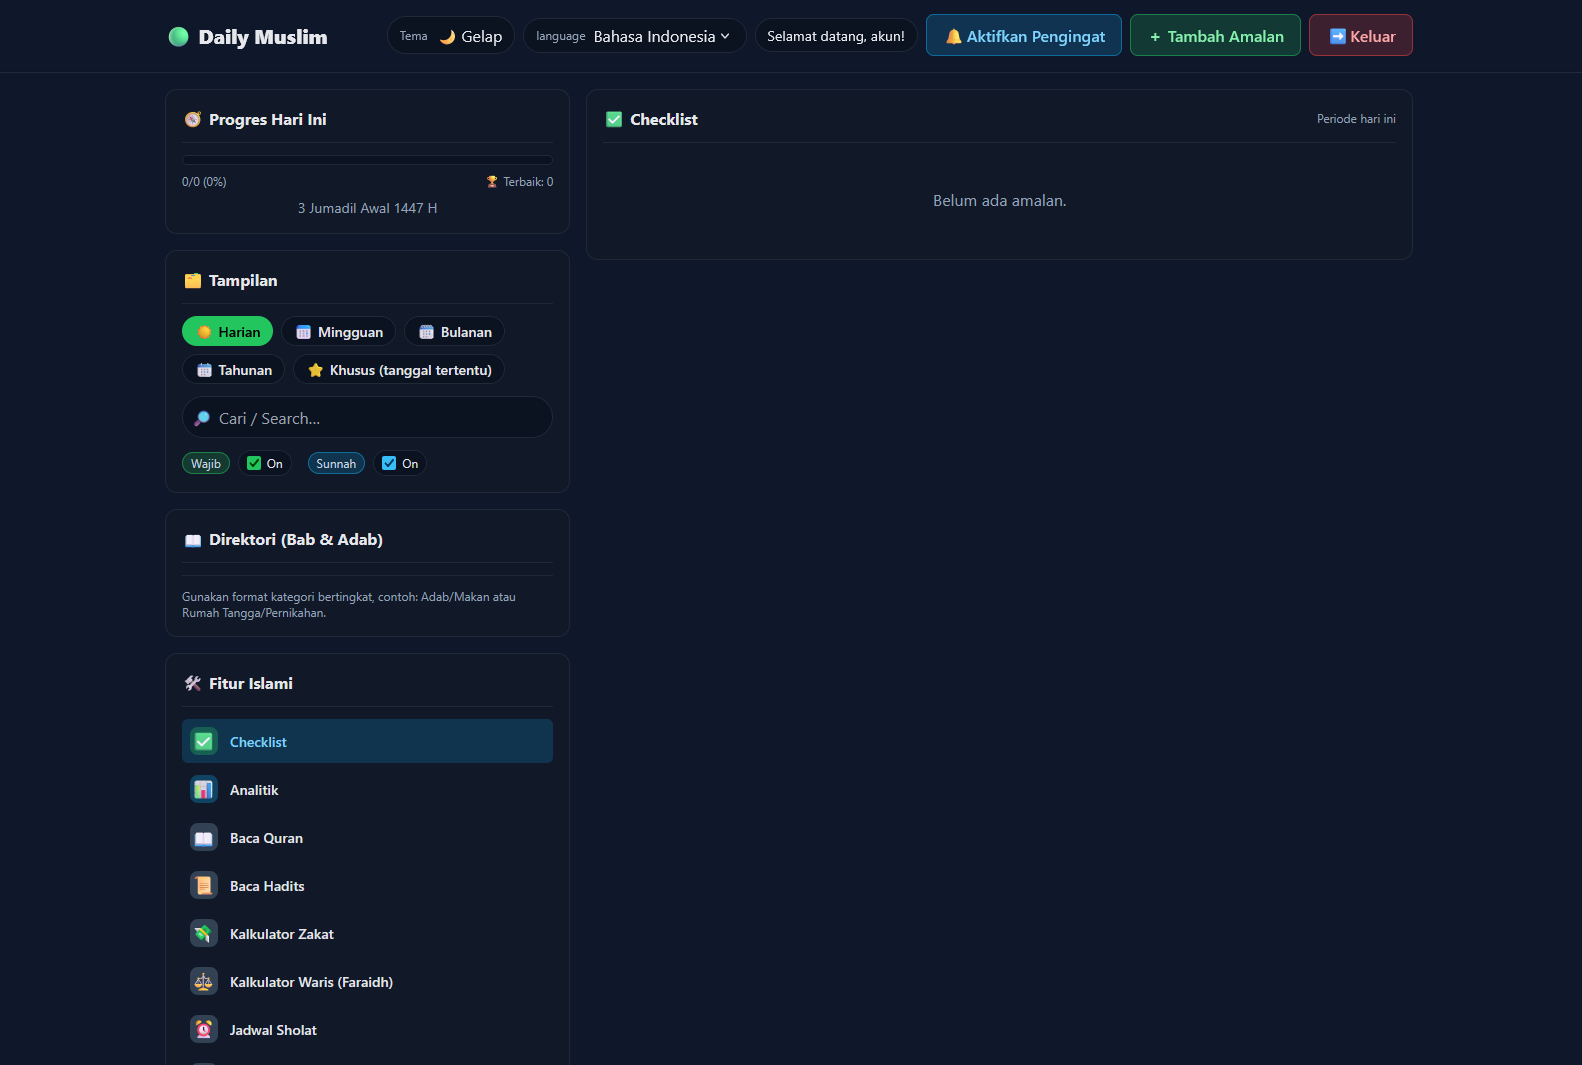
Task: Switch to Bulanan view
Action: (x=455, y=332)
